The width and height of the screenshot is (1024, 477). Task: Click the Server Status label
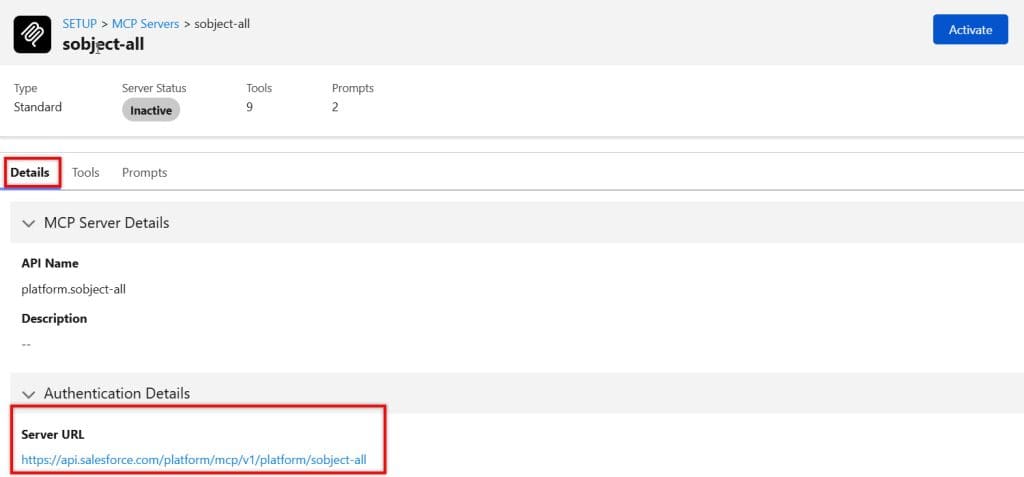(154, 88)
